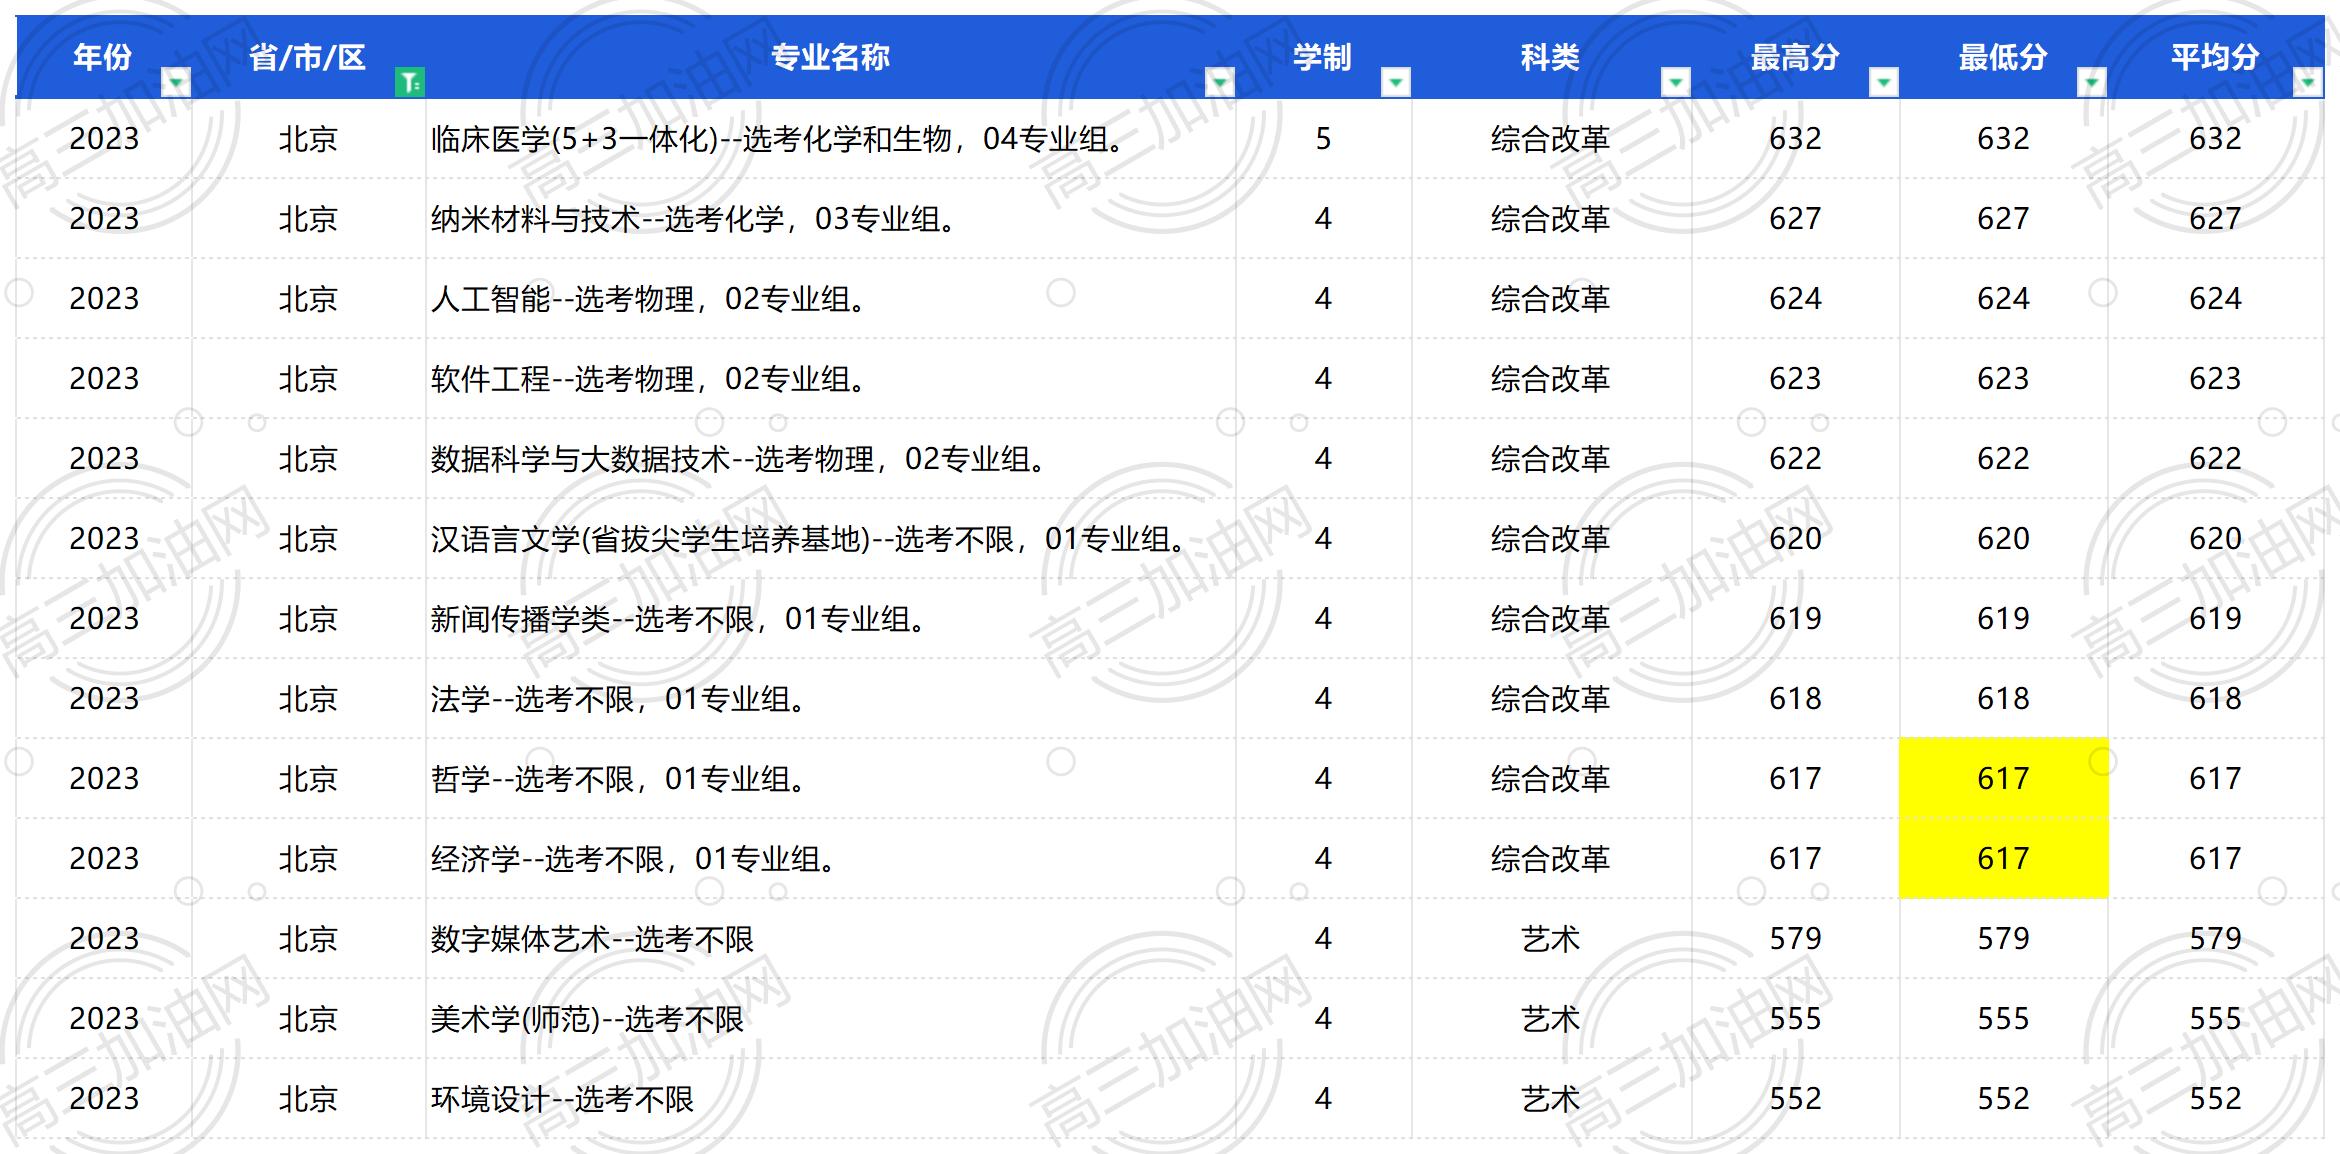Select year 2023 in the 美术学 row
Screen dimensions: 2340x1154
click(x=104, y=1019)
